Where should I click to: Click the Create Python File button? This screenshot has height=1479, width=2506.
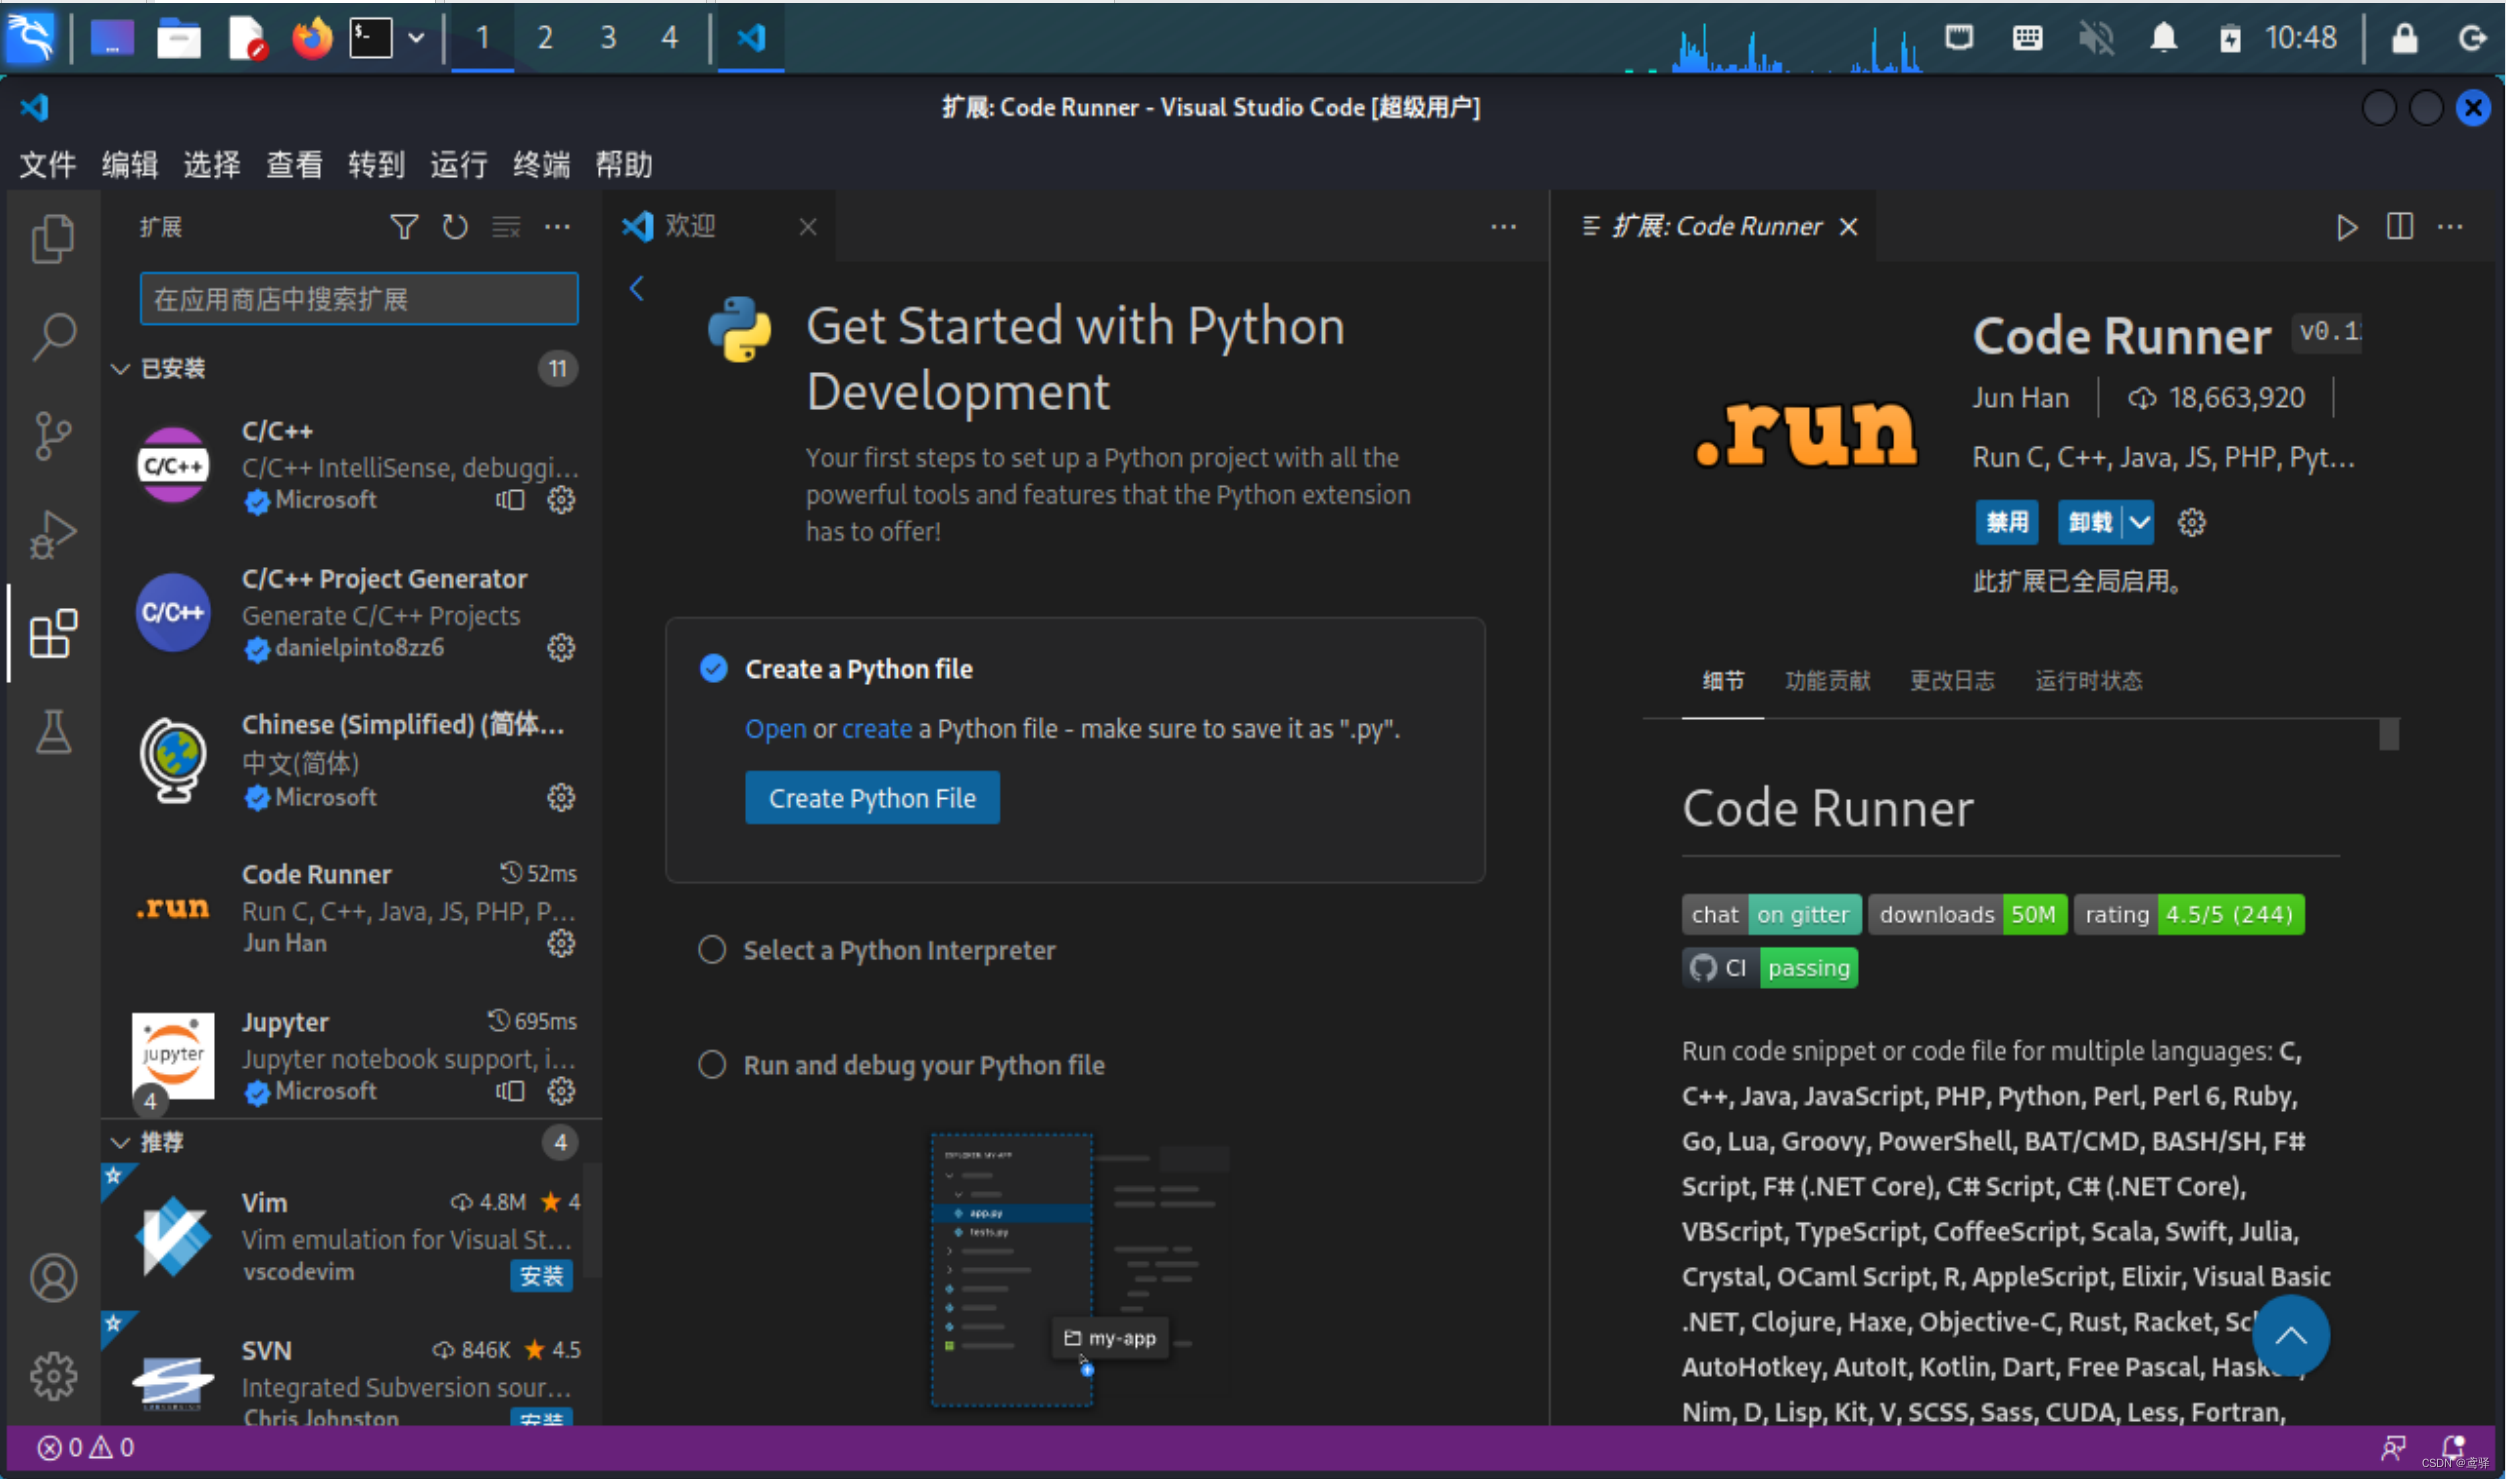pyautogui.click(x=872, y=797)
